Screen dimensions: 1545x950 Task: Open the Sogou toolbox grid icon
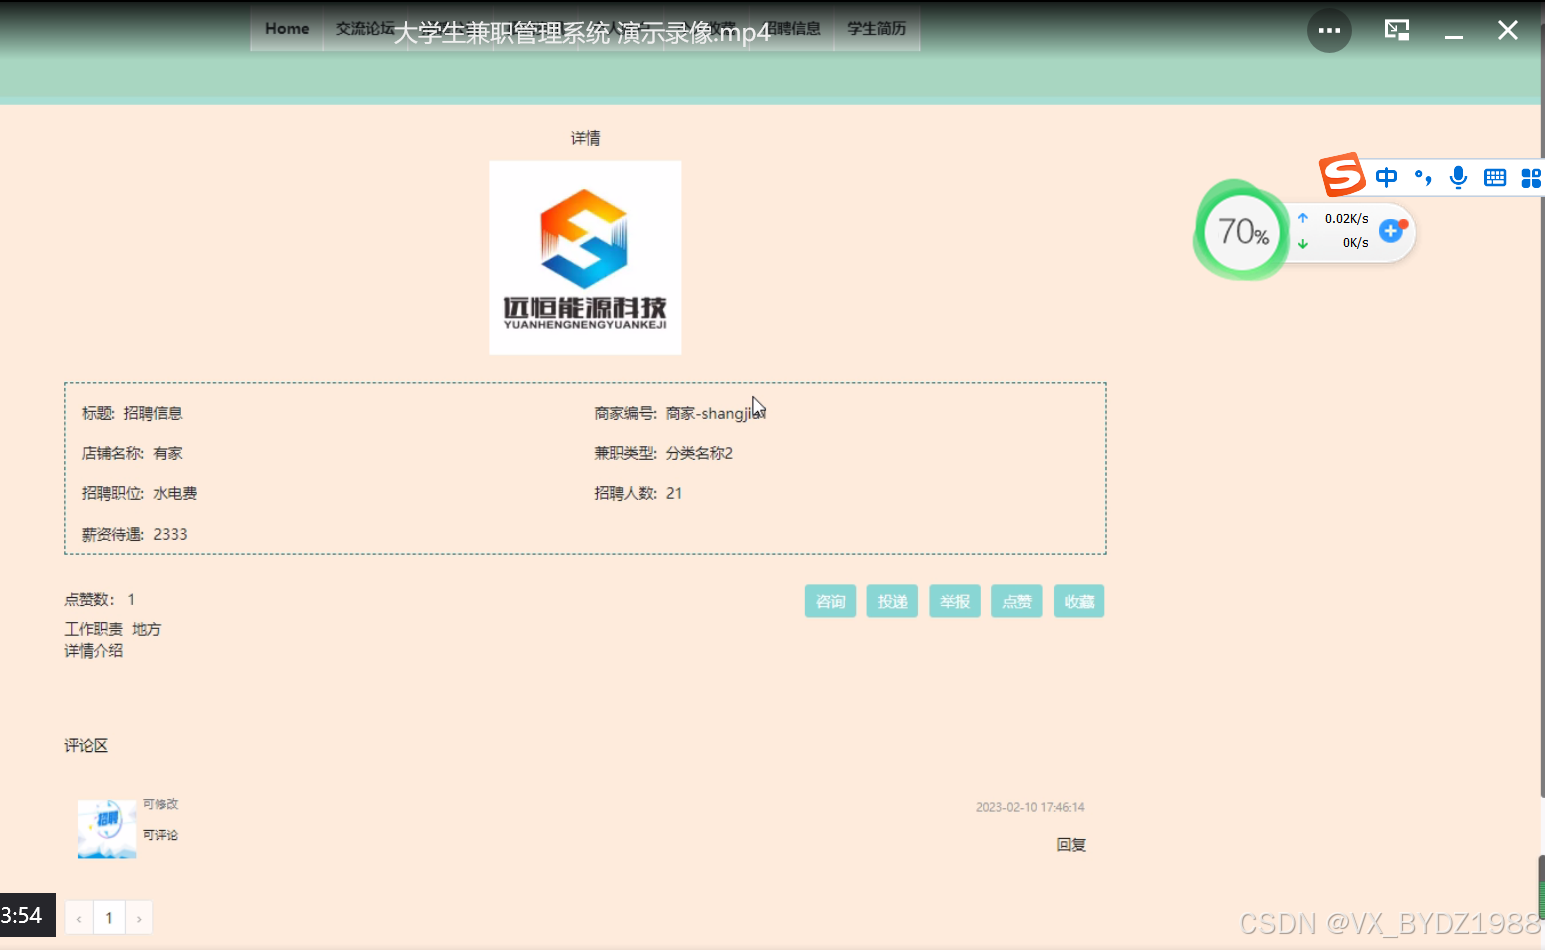[x=1531, y=178]
